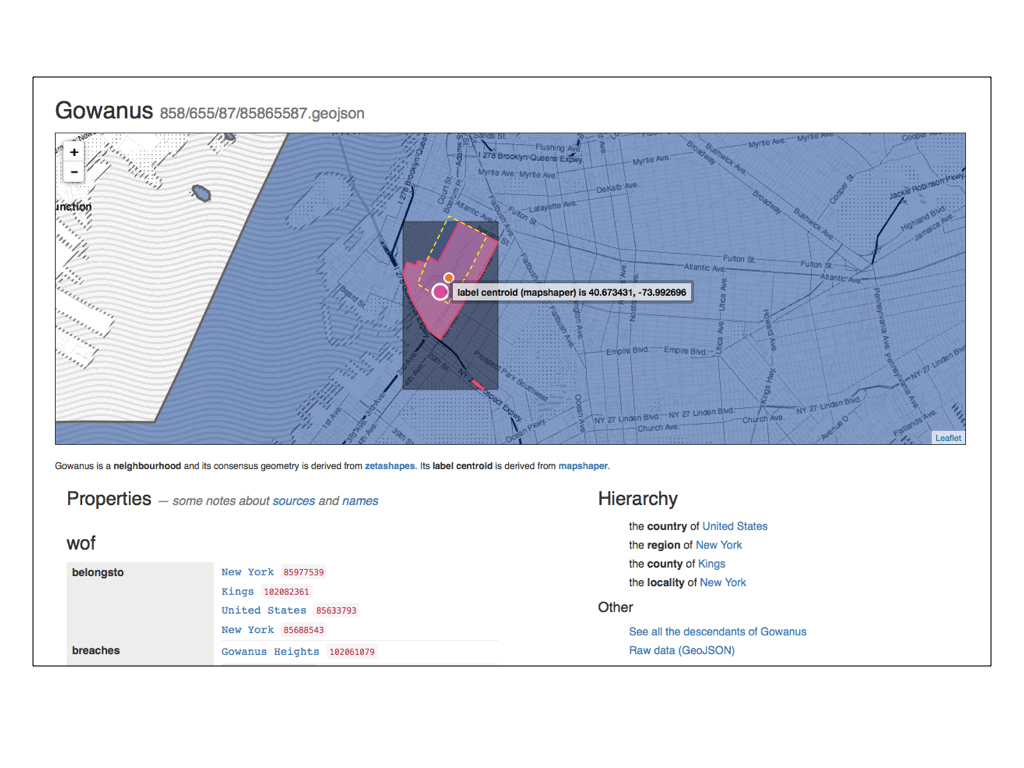Click the belongsto property label
Image resolution: width=1024 pixels, height=768 pixels.
click(98, 572)
